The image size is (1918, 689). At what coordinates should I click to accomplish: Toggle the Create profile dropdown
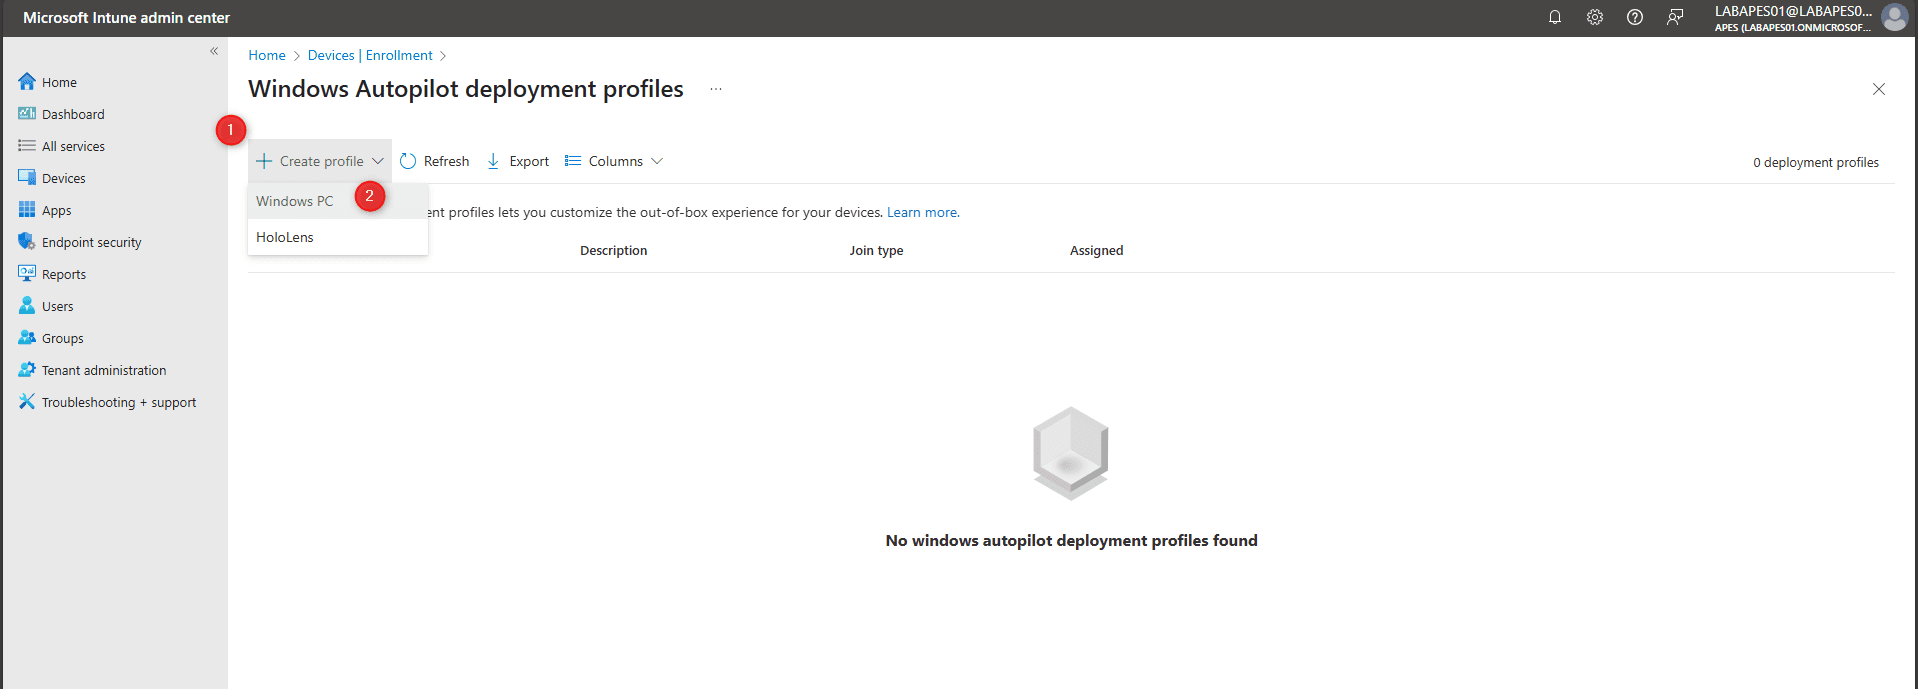tap(320, 161)
